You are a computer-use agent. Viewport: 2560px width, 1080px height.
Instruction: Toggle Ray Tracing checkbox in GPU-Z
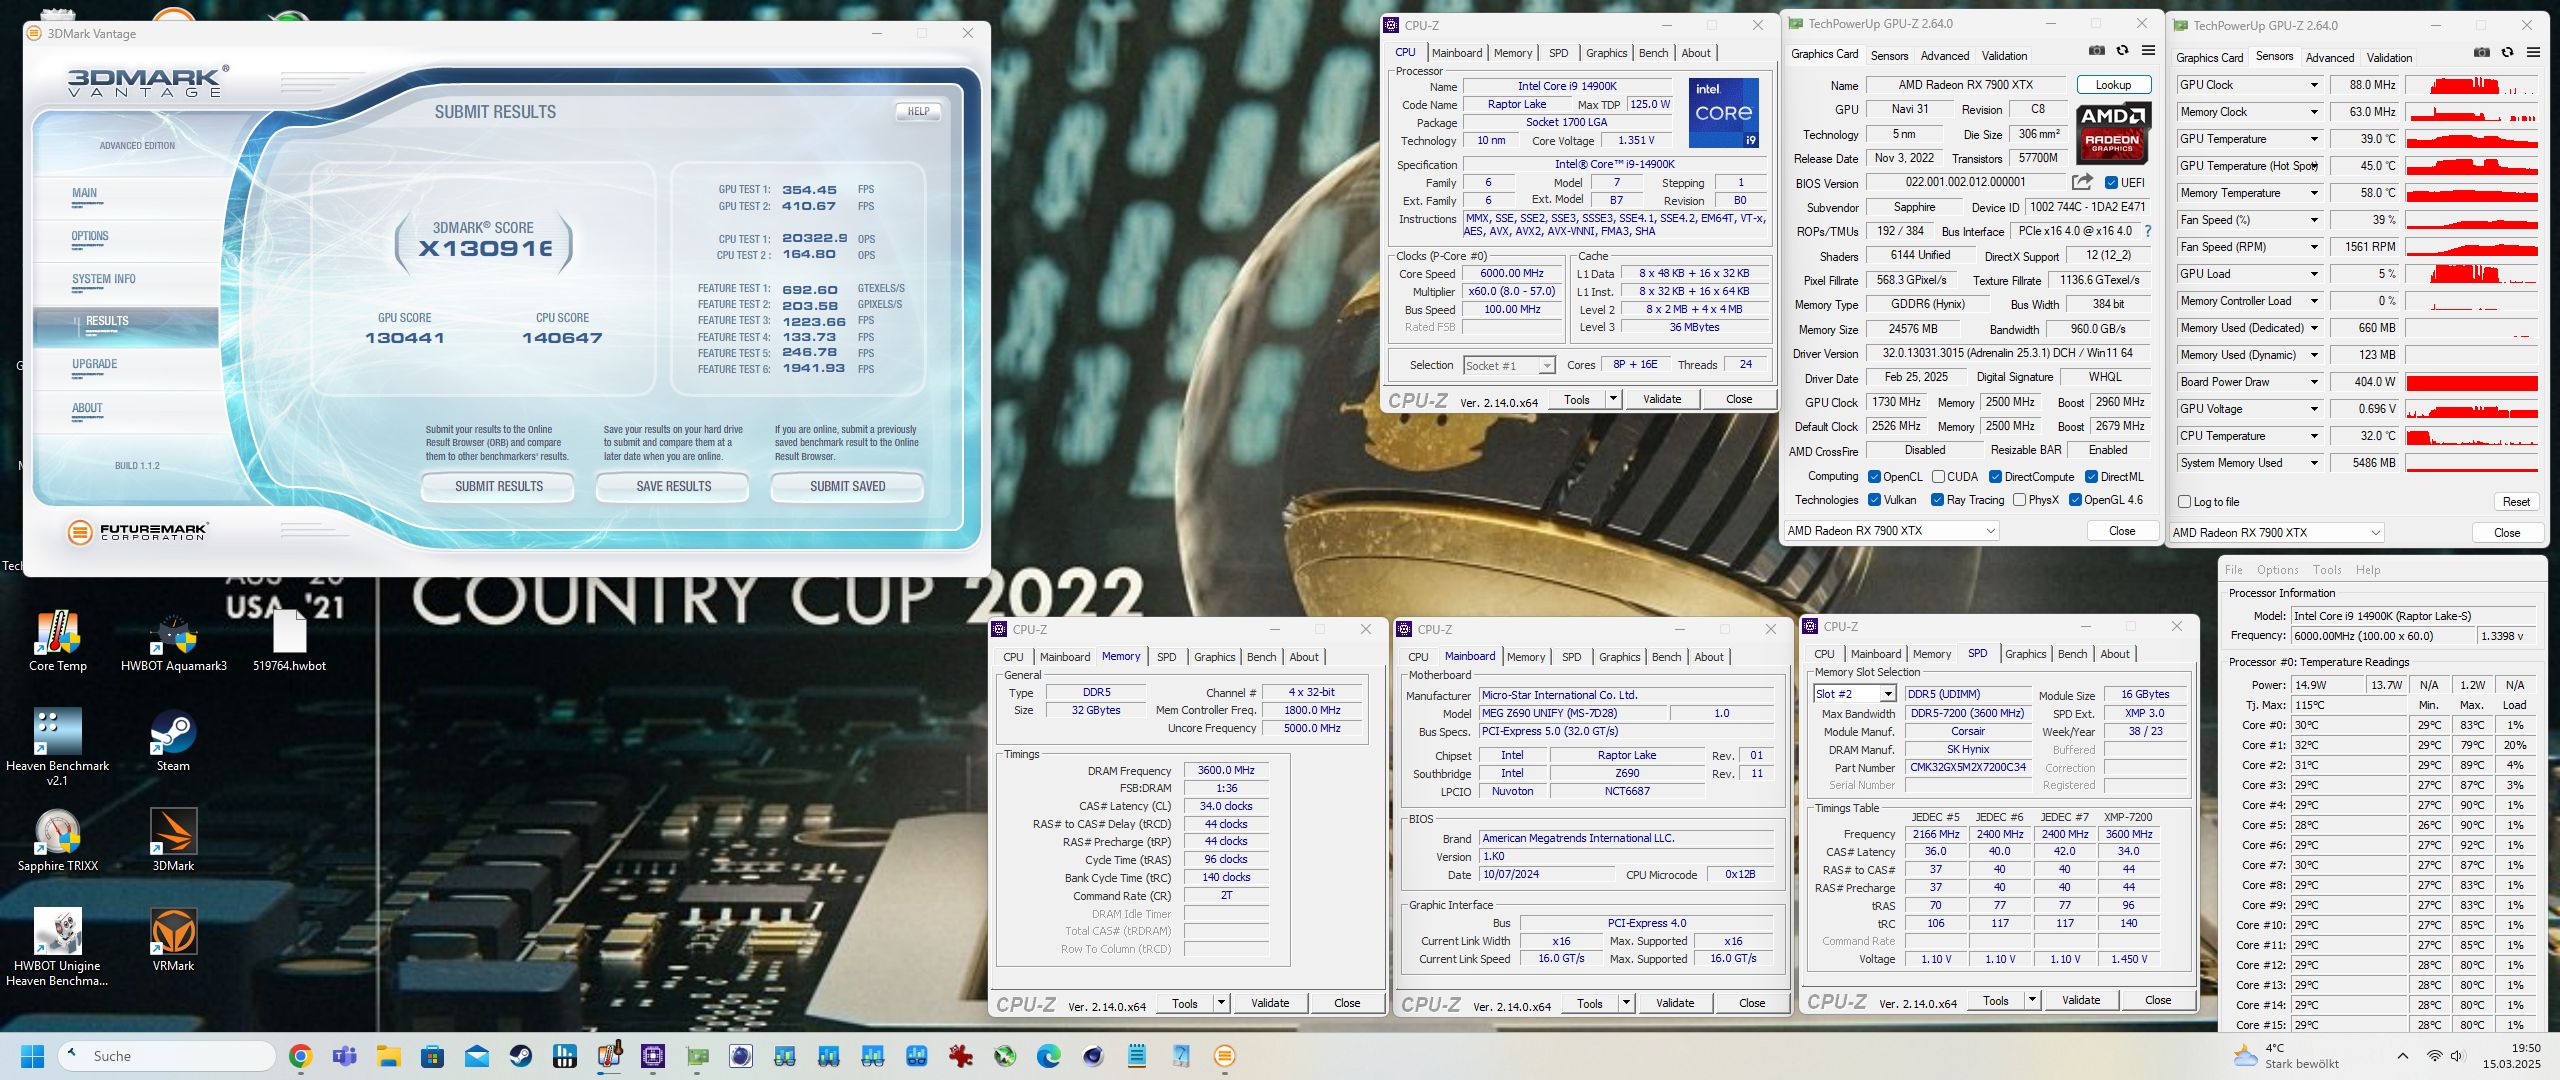point(1937,500)
